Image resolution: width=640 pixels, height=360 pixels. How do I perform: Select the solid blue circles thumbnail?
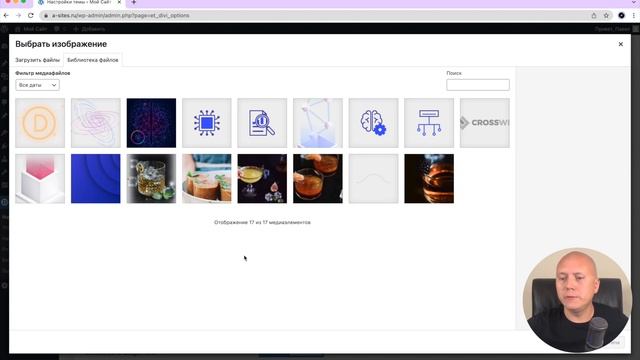(96, 178)
